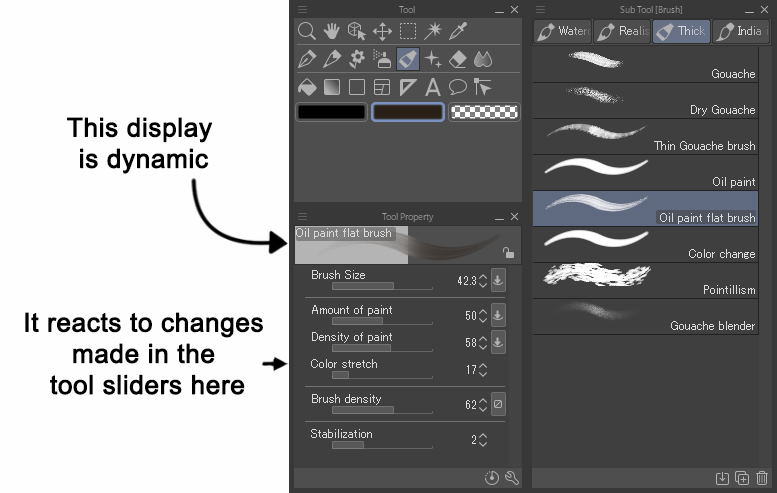Toggle the lock icon in Tool Property
The width and height of the screenshot is (777, 493).
(508, 254)
